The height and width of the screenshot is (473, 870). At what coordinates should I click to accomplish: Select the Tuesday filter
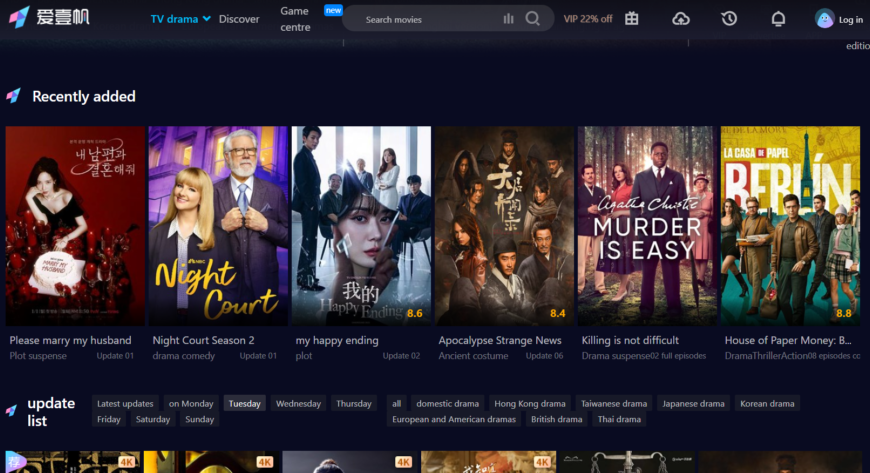click(245, 404)
